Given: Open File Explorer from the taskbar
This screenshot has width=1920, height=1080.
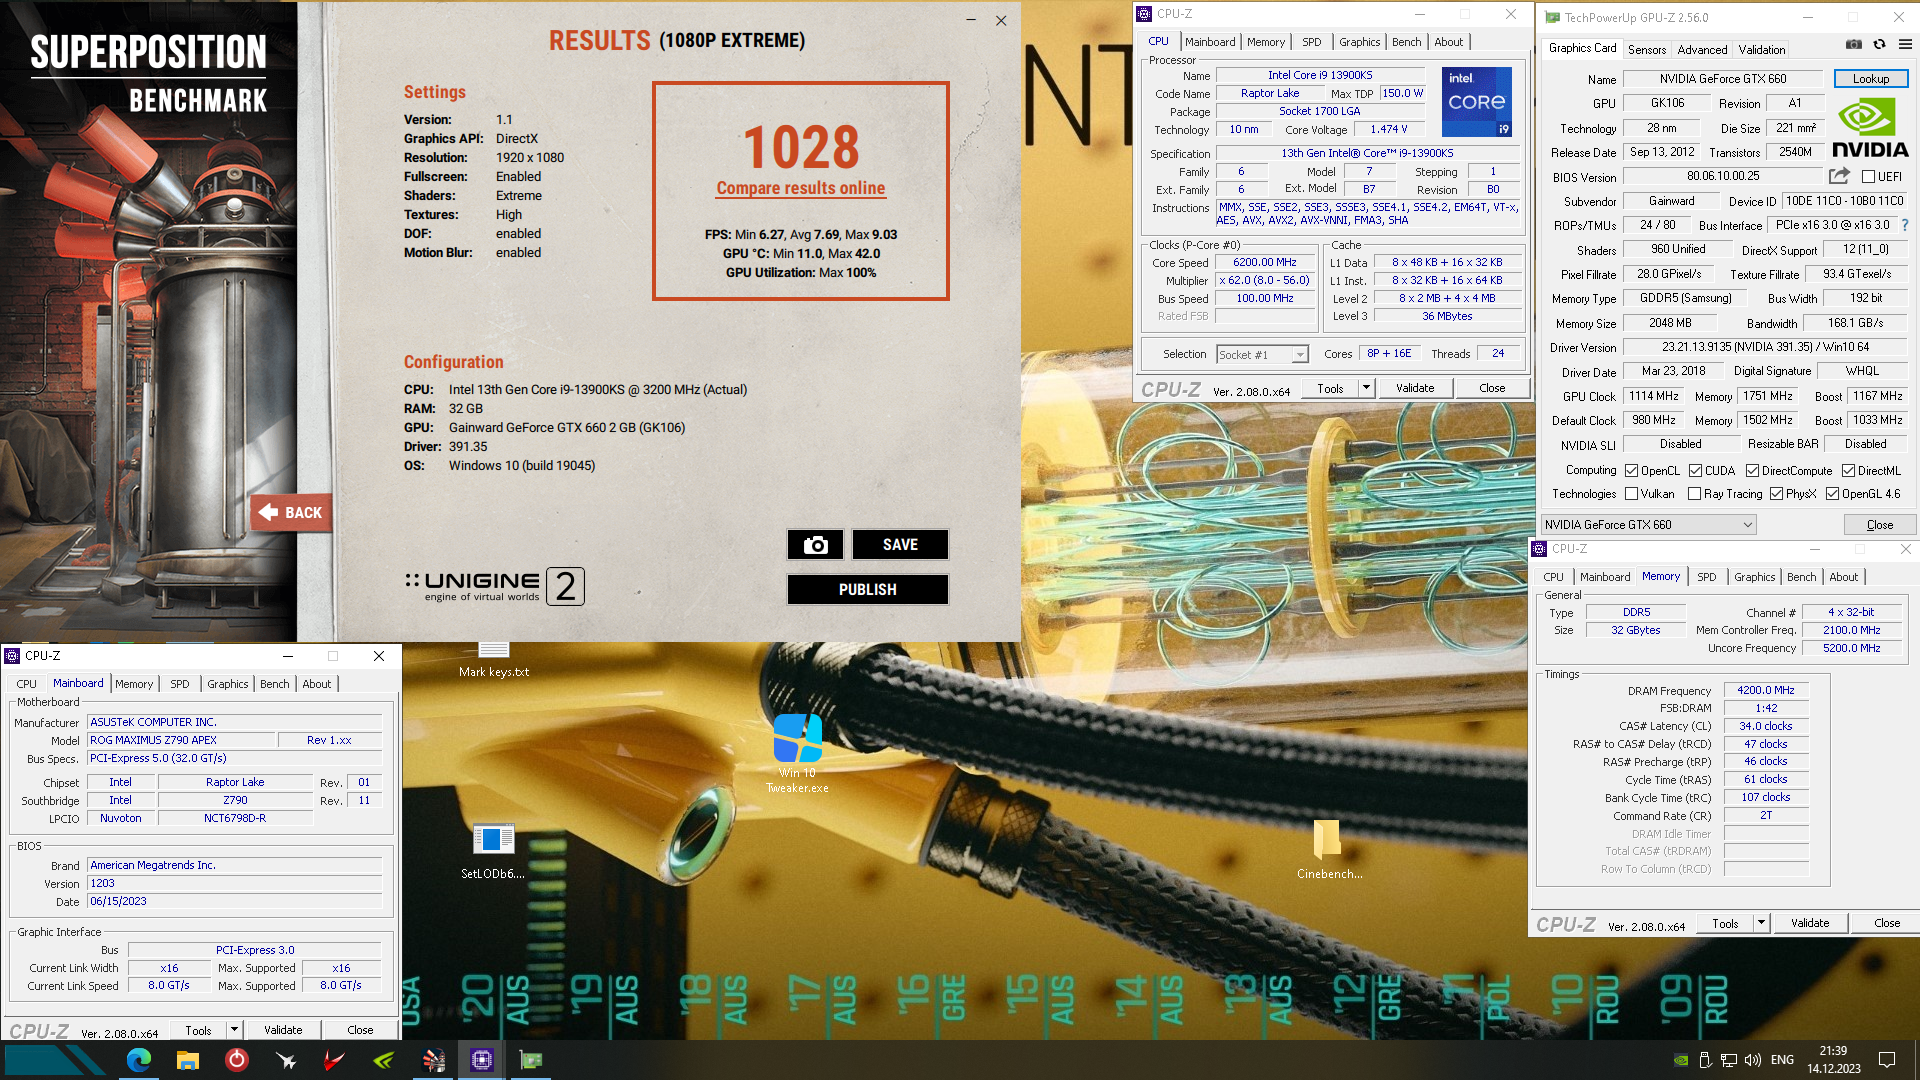Looking at the screenshot, I should click(x=188, y=1060).
